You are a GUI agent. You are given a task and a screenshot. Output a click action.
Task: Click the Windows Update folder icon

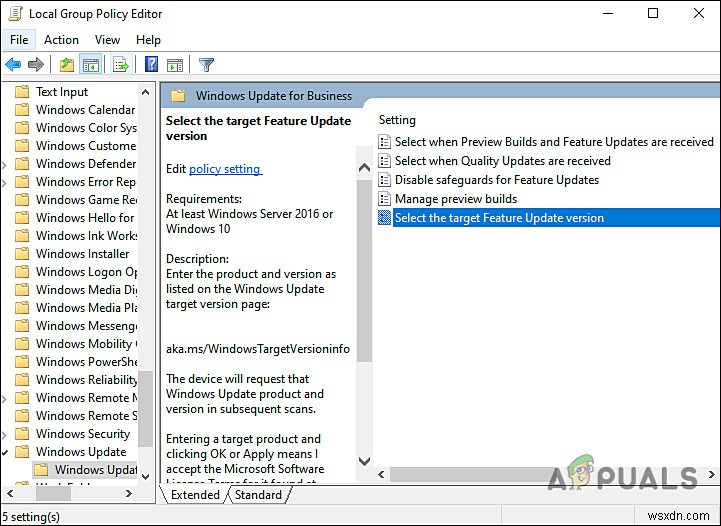22,452
